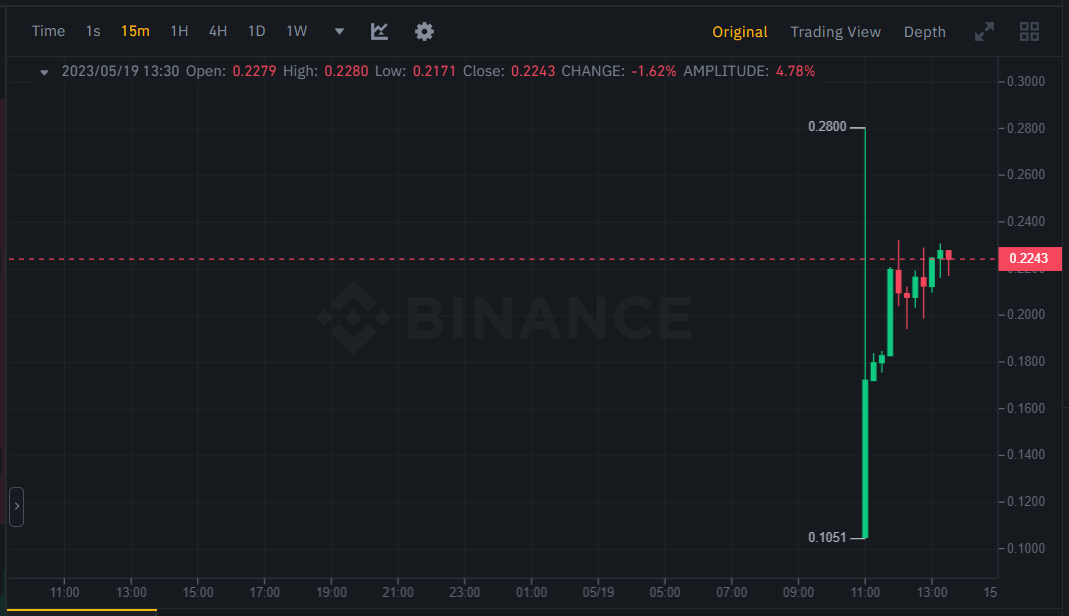Image resolution: width=1069 pixels, height=616 pixels.
Task: Click the High value 0.2280
Action: coord(346,72)
